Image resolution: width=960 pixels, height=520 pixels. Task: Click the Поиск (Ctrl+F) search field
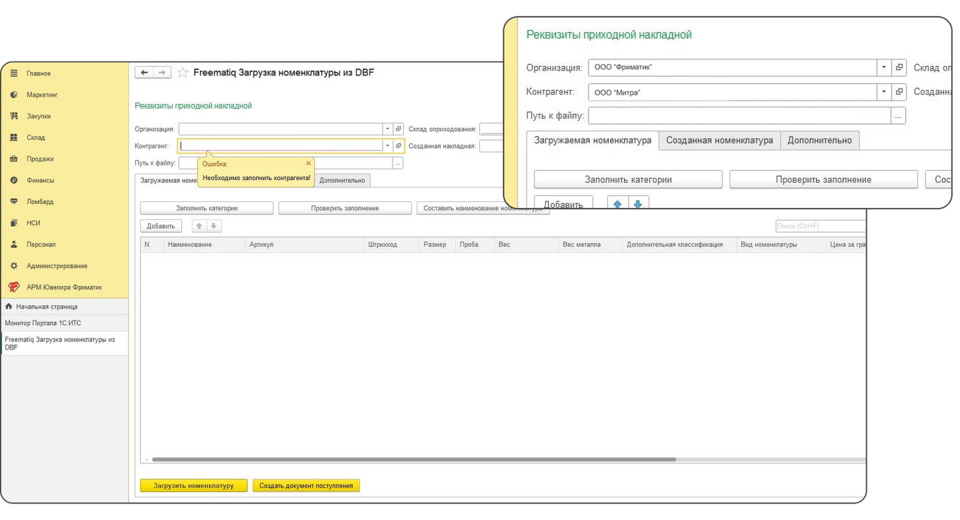[x=818, y=226]
